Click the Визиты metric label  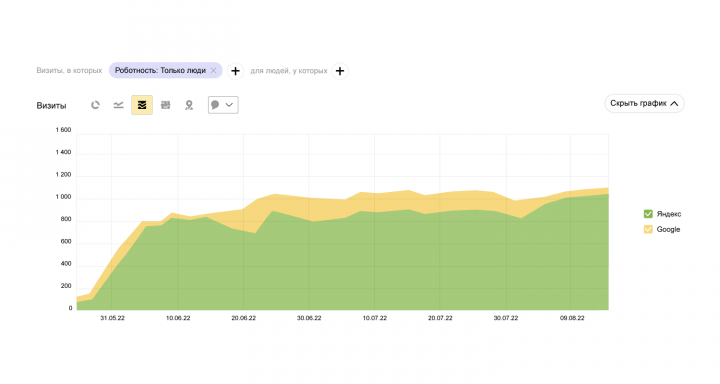tap(51, 106)
